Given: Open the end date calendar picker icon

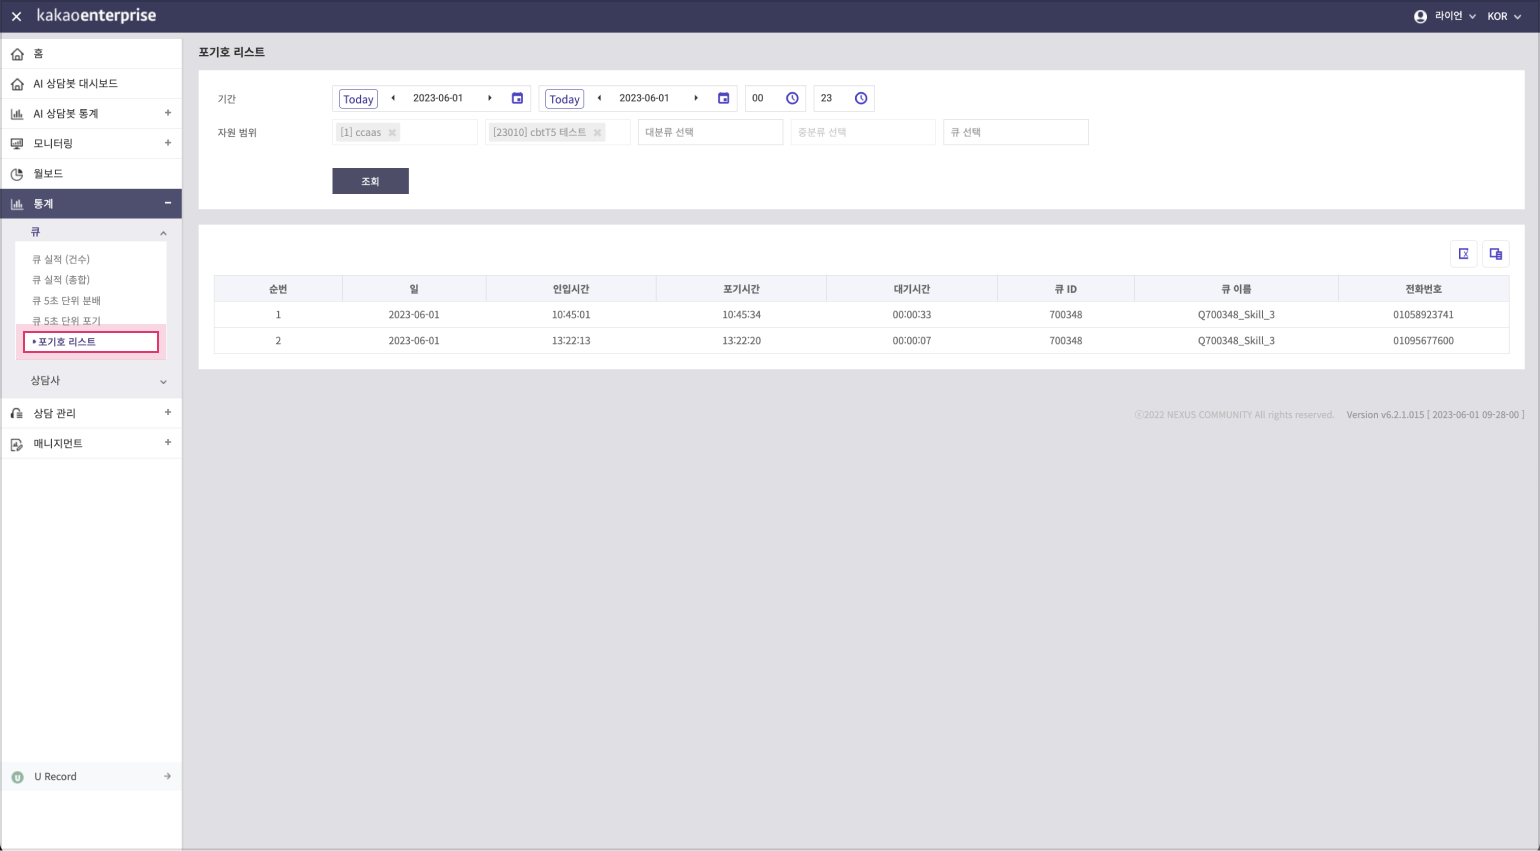Looking at the screenshot, I should click(723, 98).
